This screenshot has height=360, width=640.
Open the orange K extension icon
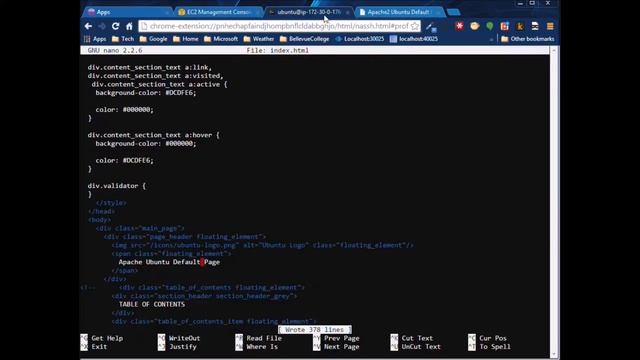[520, 26]
